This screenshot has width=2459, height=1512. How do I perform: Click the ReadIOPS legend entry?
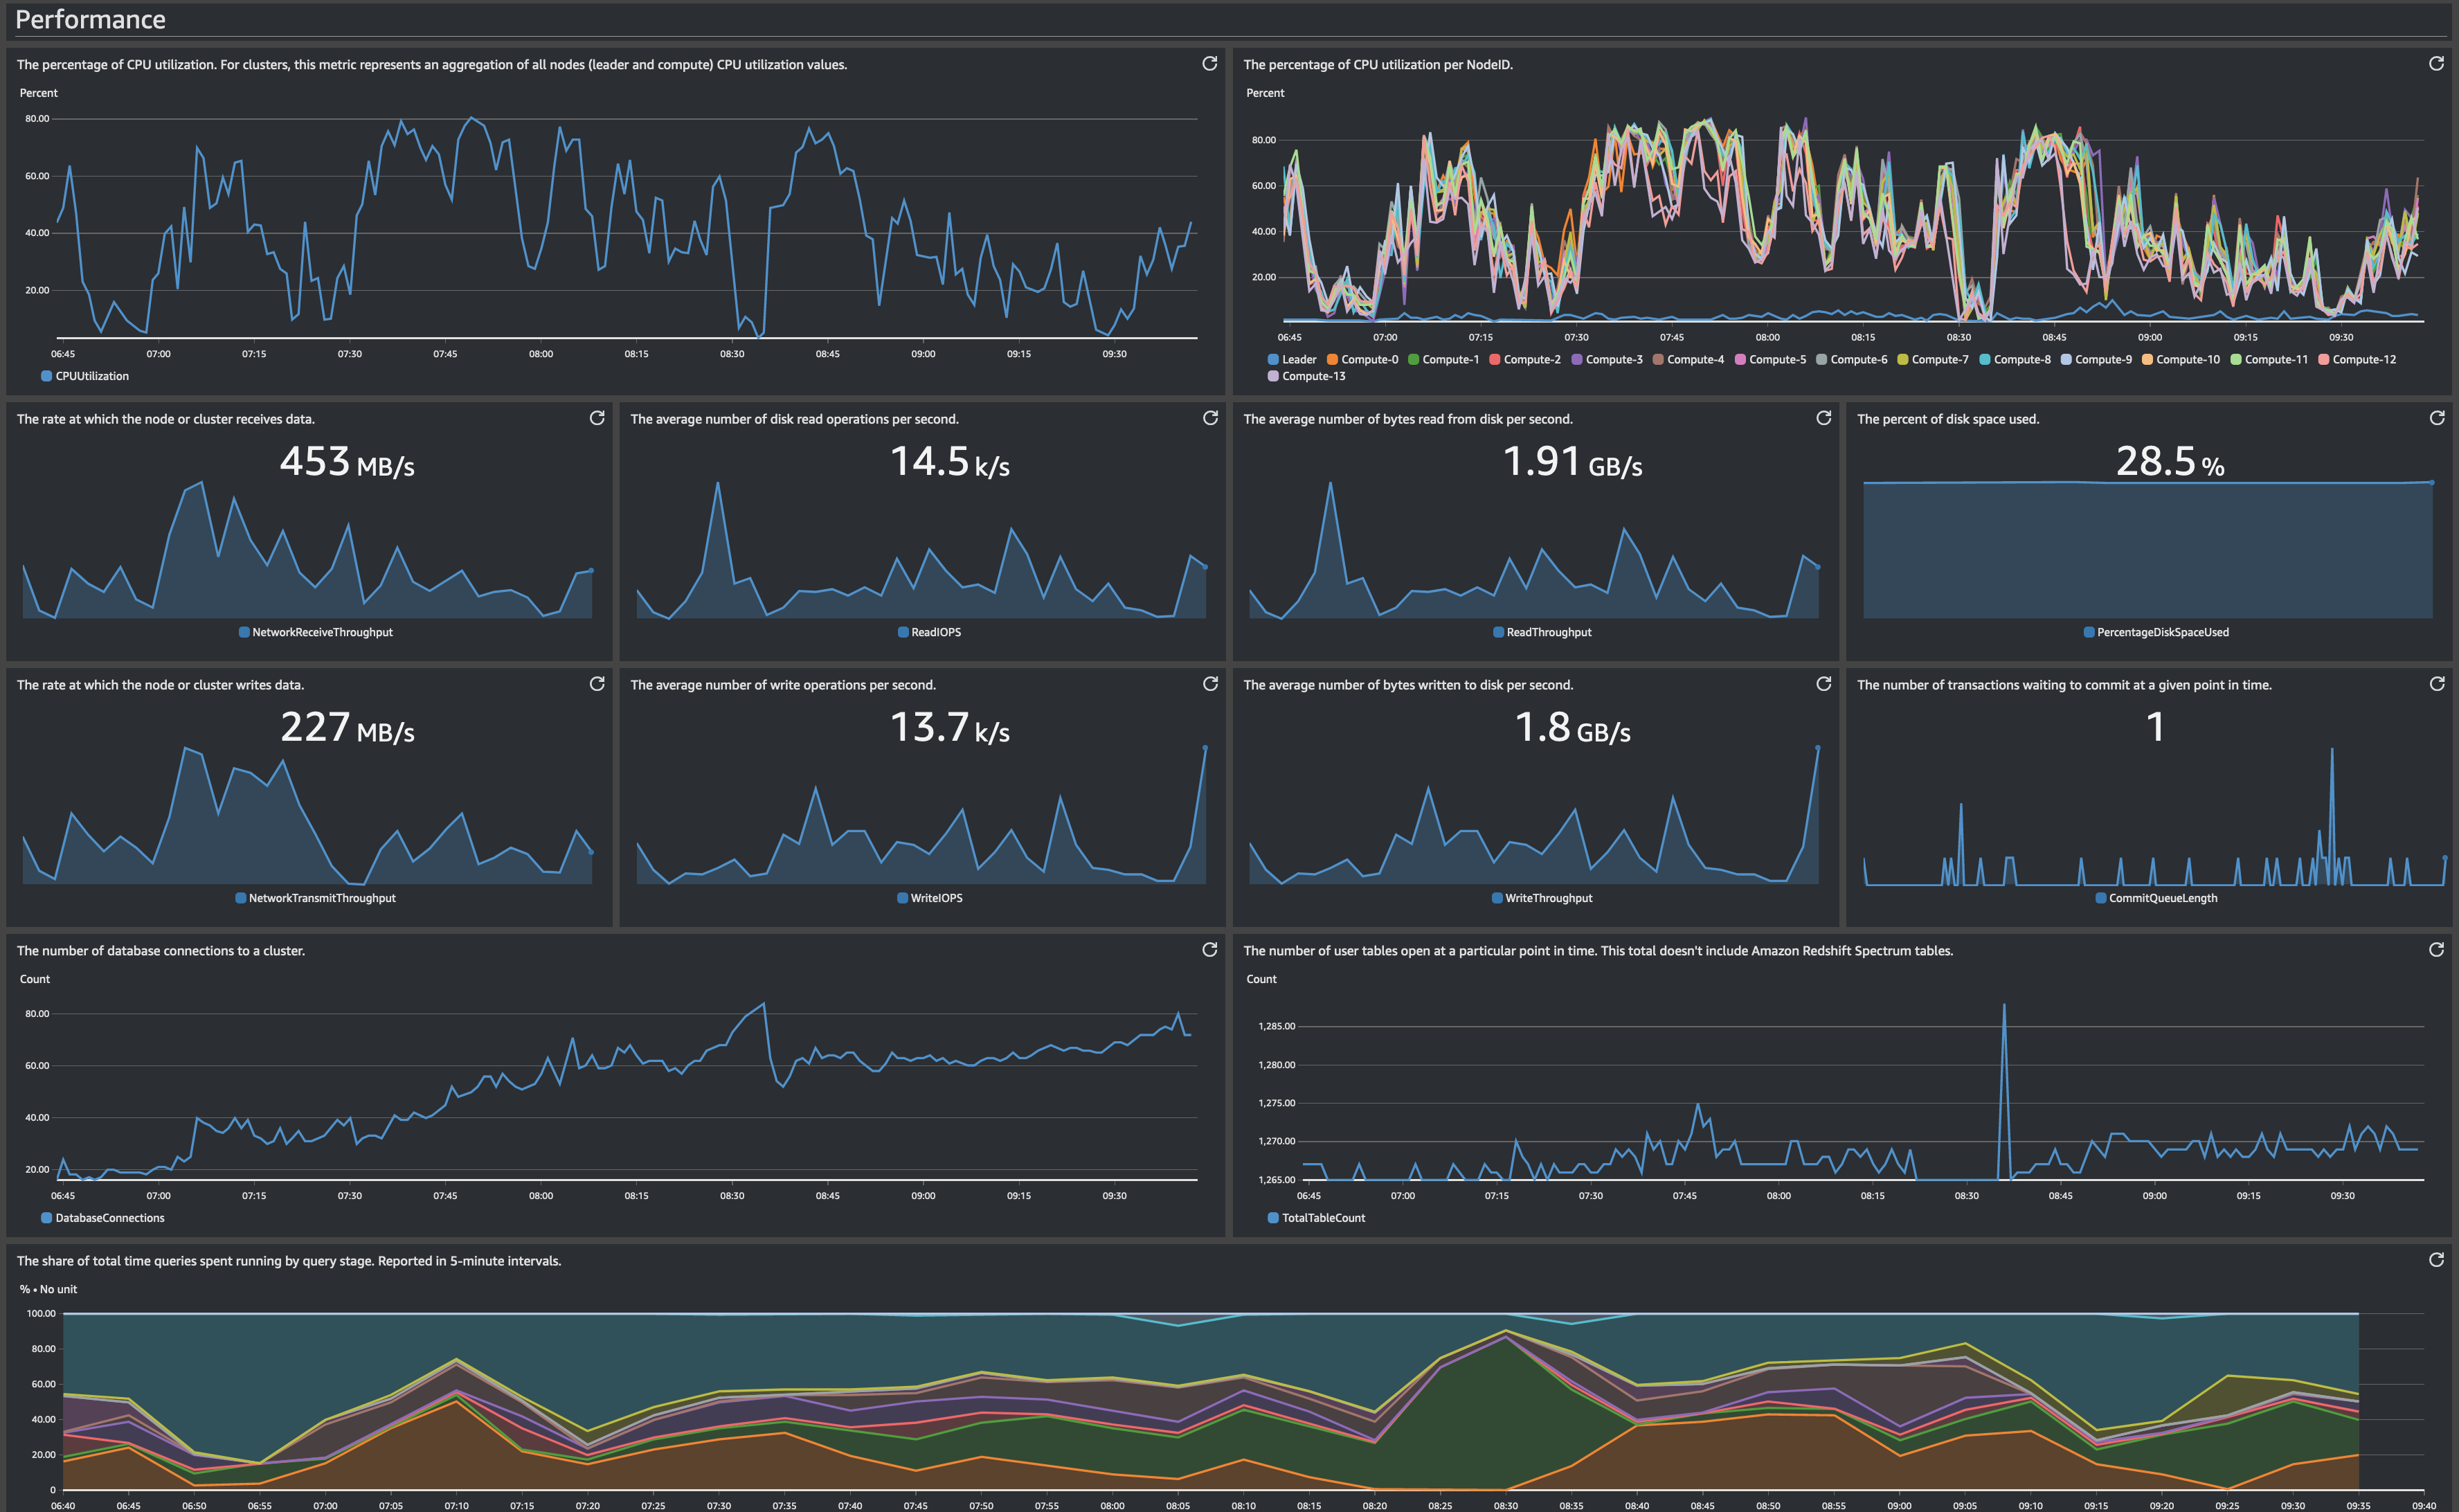929,633
